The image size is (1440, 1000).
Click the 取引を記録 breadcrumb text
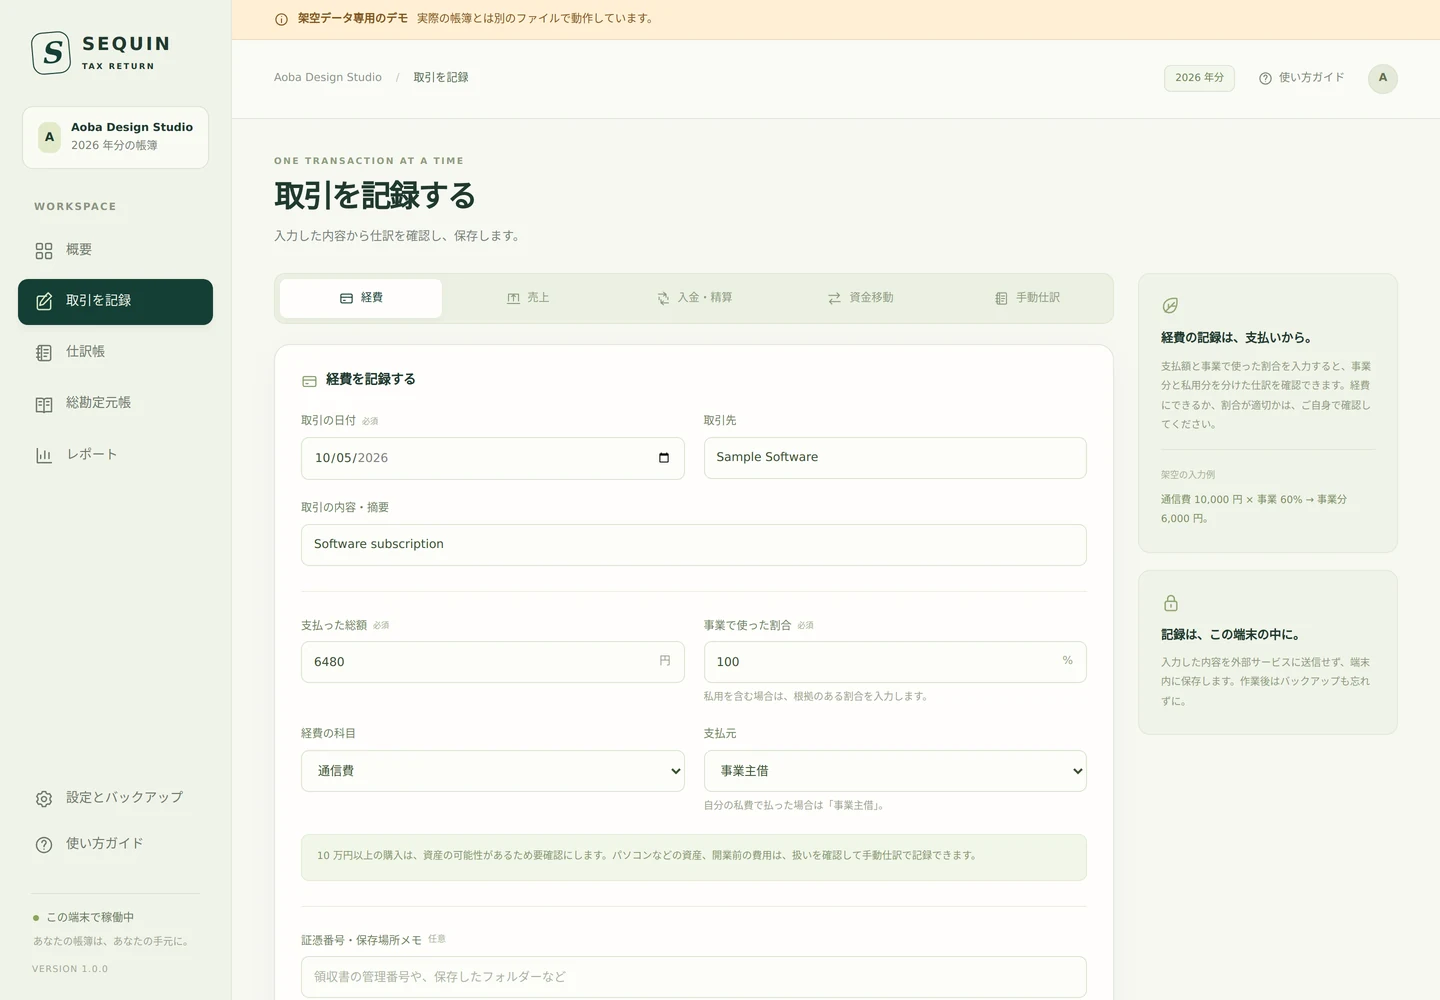[441, 78]
